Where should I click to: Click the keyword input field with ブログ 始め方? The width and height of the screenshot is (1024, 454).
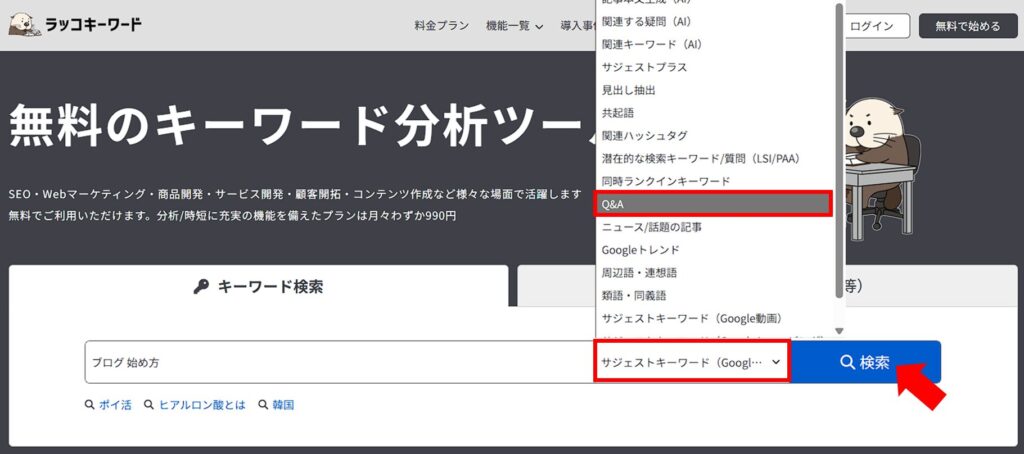point(340,362)
